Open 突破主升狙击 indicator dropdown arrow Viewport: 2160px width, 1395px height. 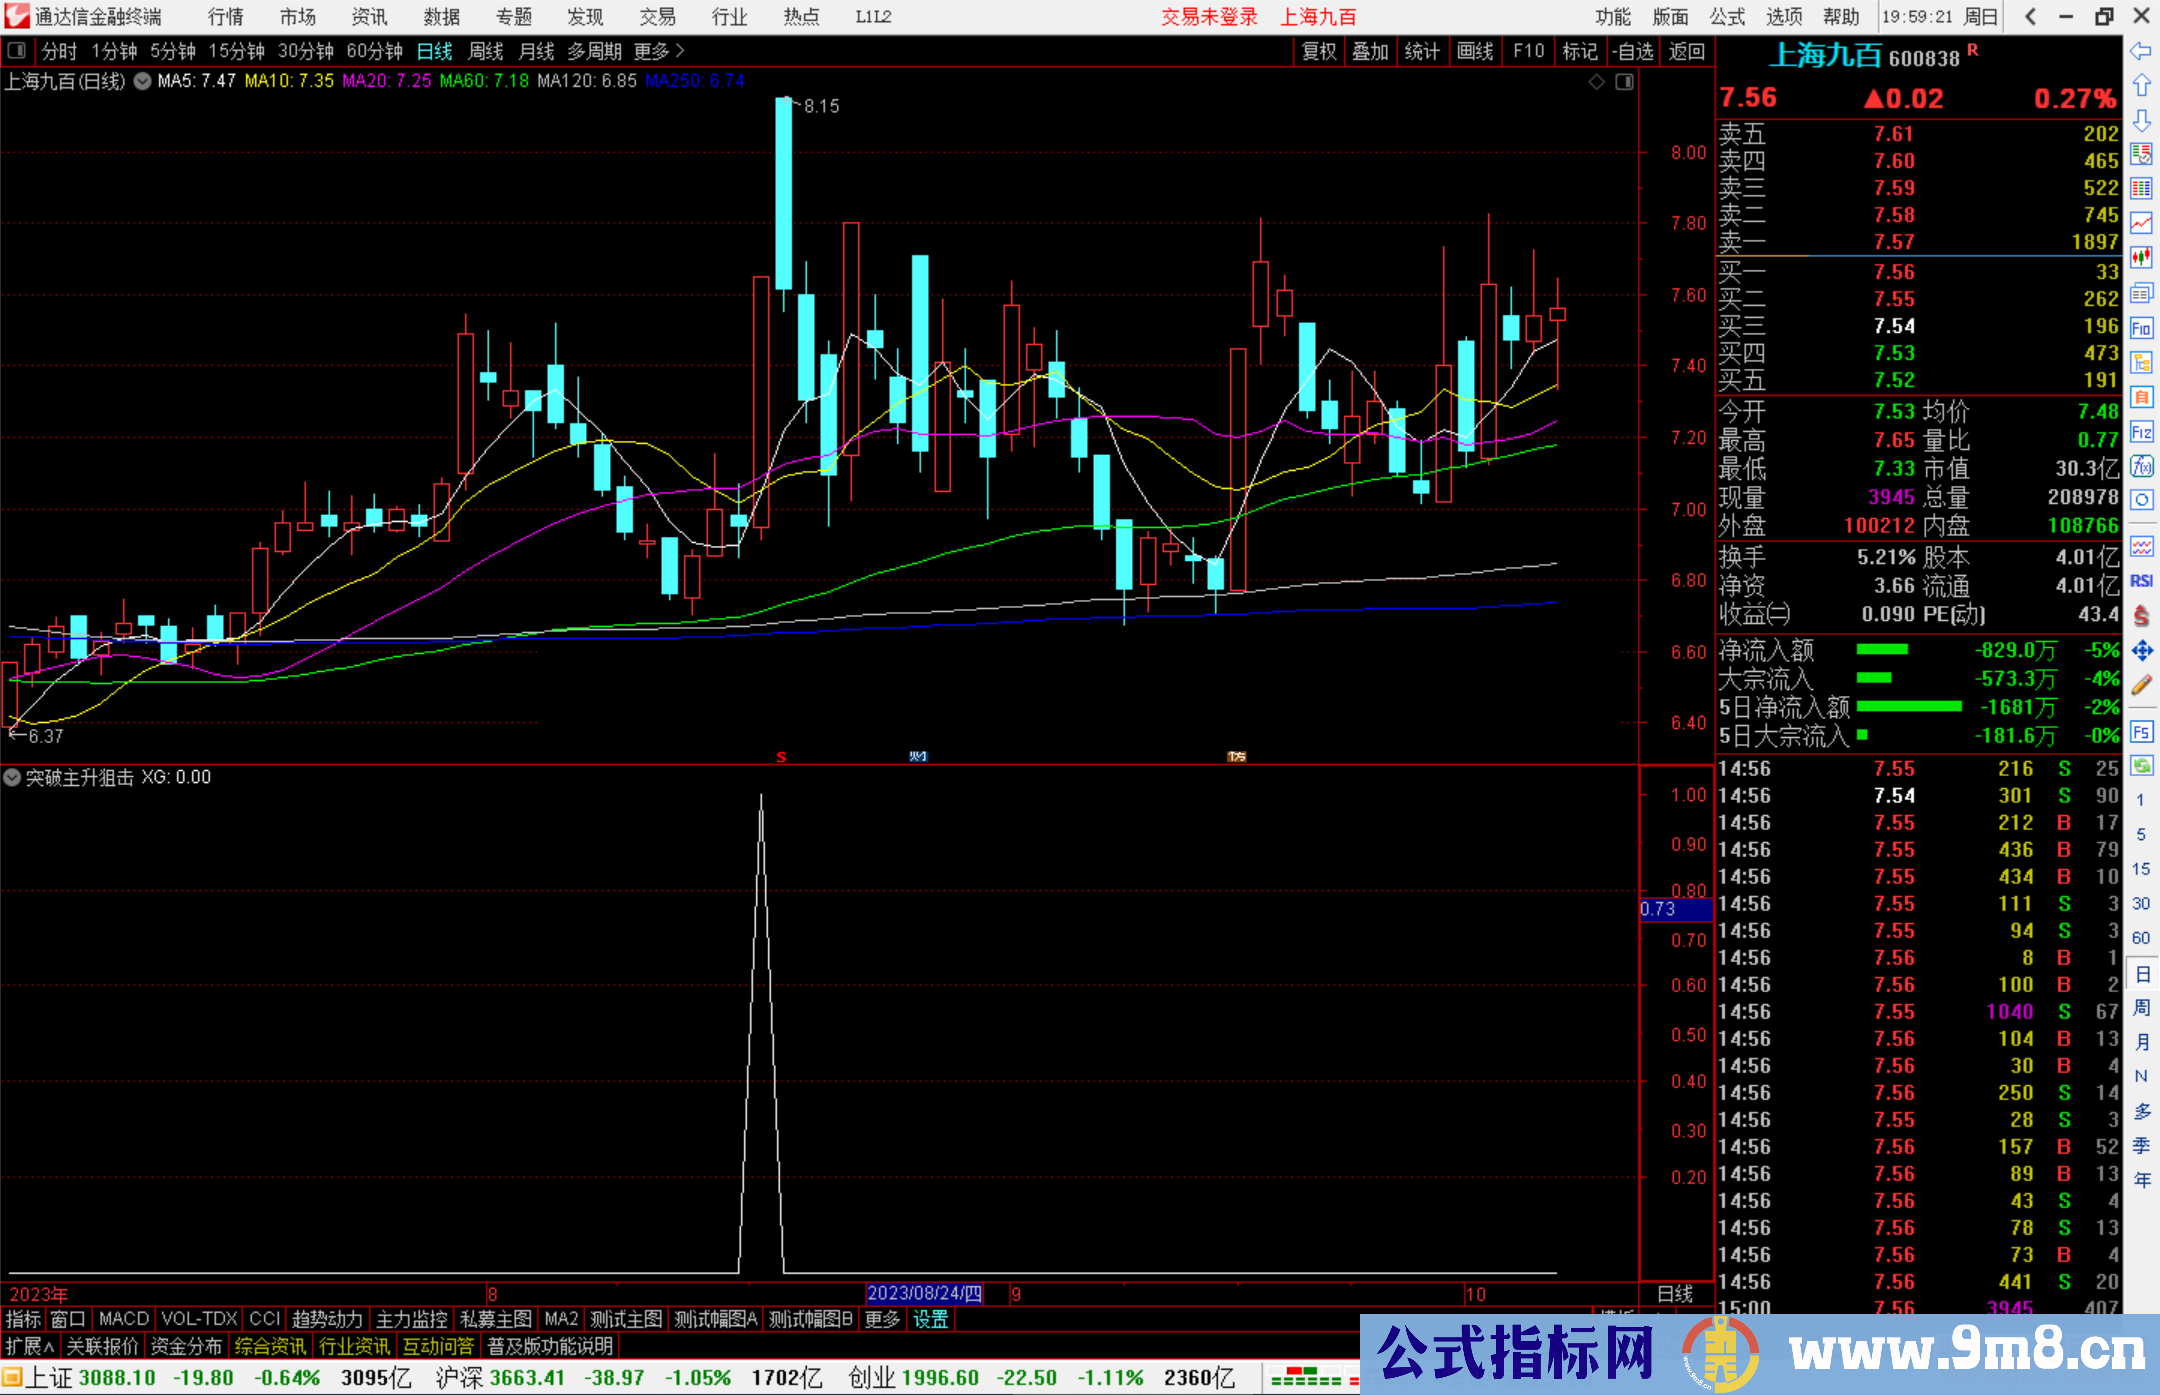pyautogui.click(x=12, y=777)
